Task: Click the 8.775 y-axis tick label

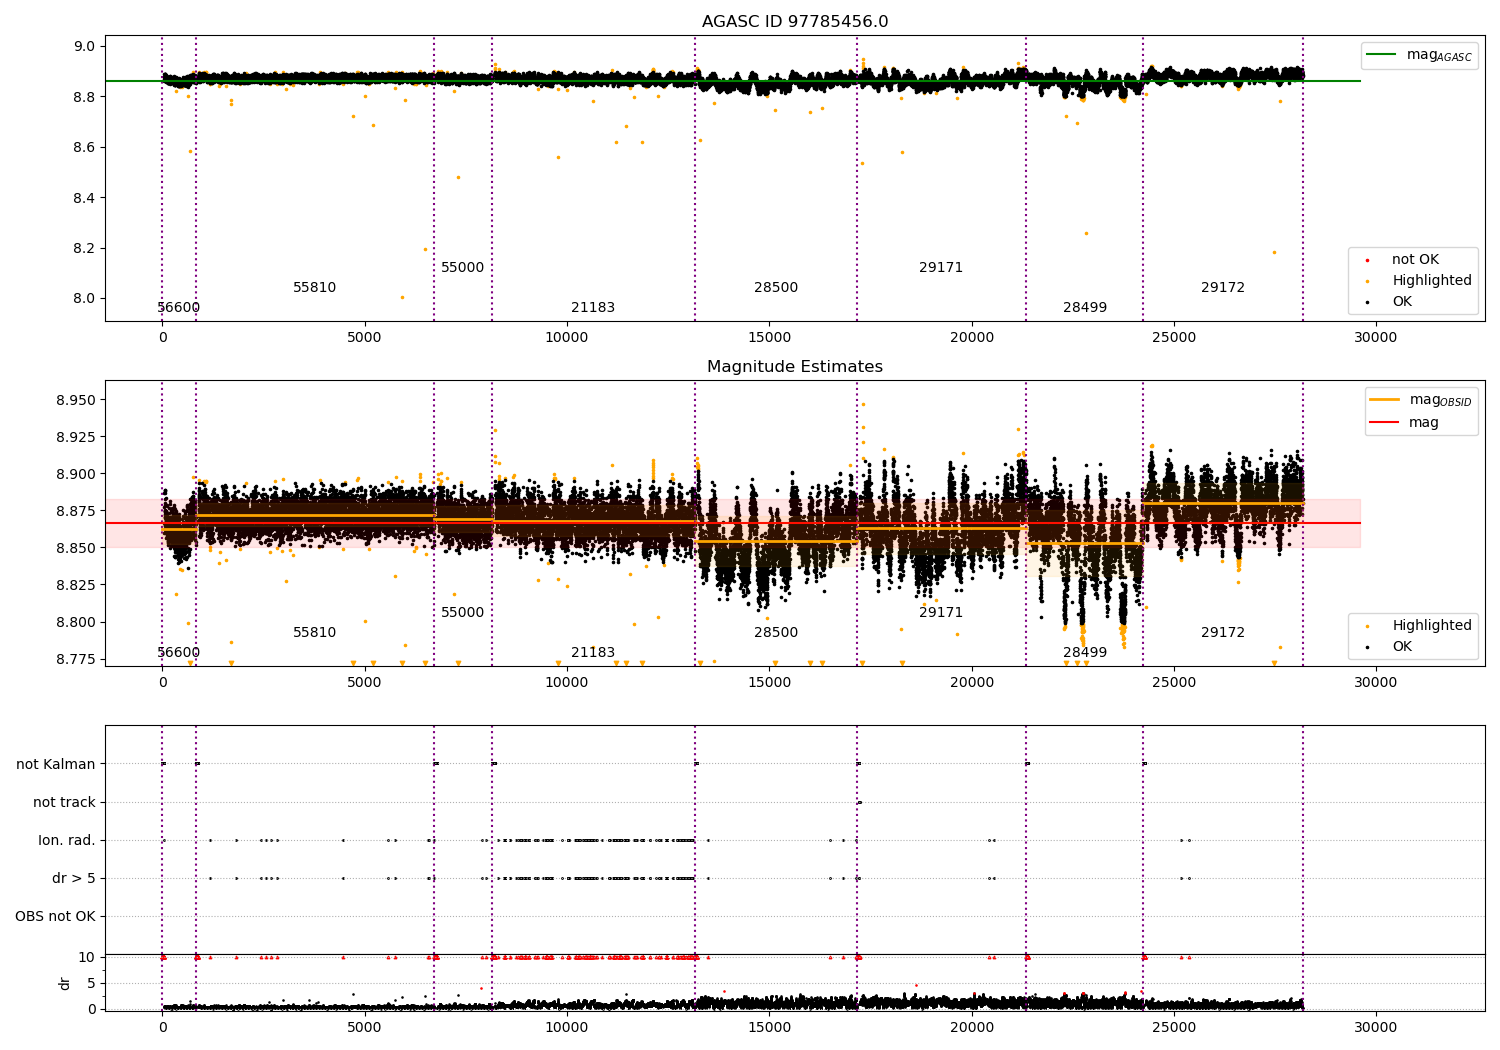Action: (x=76, y=660)
